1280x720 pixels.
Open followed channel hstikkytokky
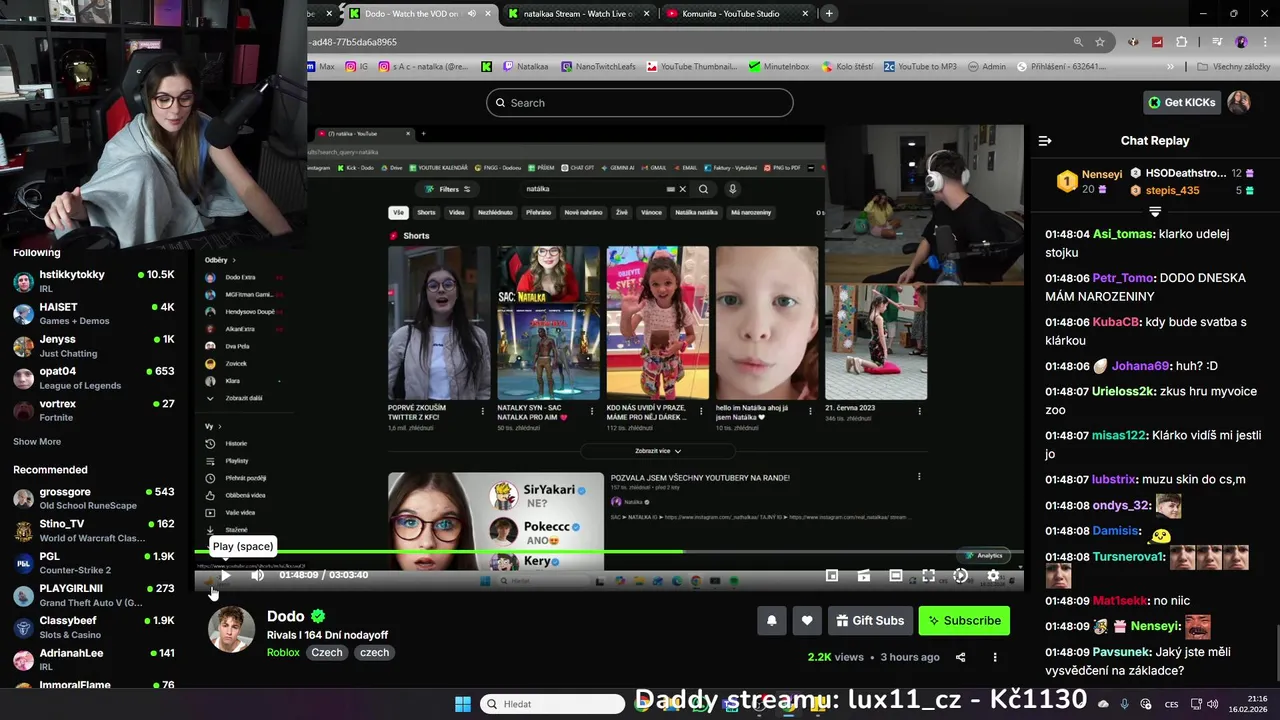pos(95,281)
